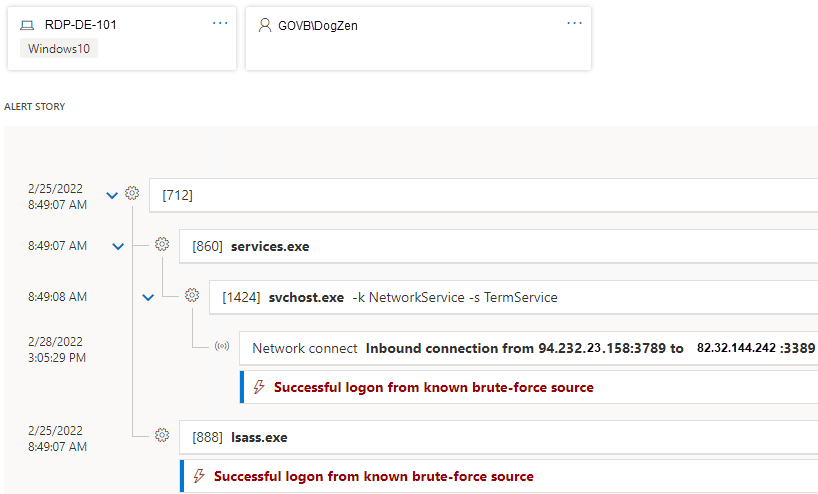Open the RDP-DE-101 card's more options menu

tap(220, 23)
